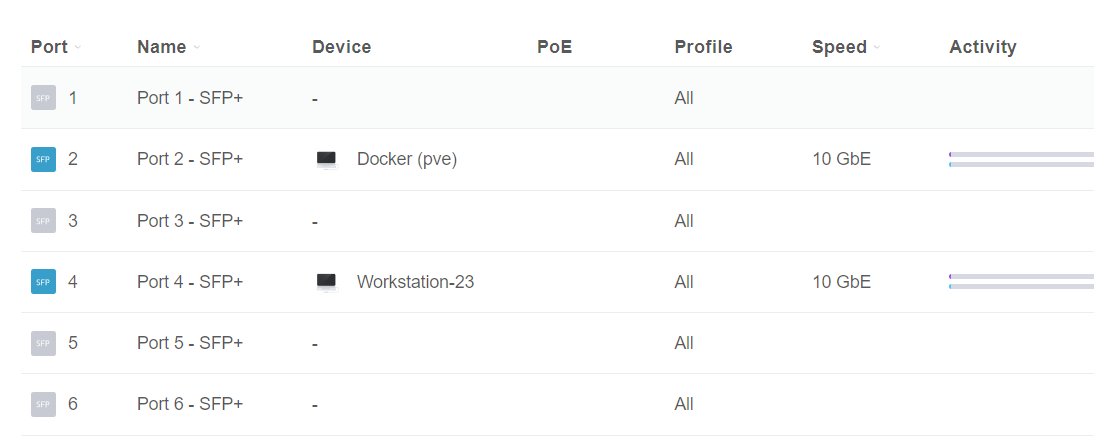Click the Workstation-23 device icon
The width and height of the screenshot is (1098, 441).
tap(327, 282)
